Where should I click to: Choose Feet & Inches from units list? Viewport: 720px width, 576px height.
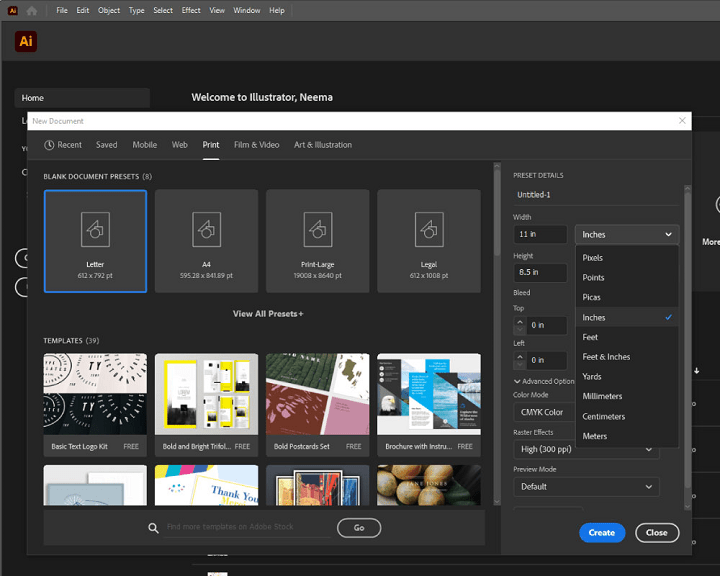(x=627, y=357)
